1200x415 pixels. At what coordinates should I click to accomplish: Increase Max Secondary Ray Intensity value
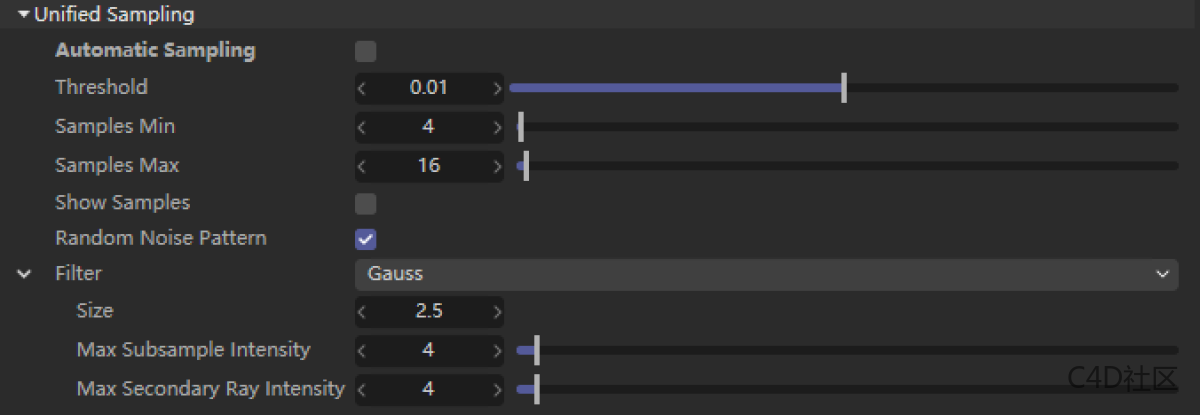(497, 389)
